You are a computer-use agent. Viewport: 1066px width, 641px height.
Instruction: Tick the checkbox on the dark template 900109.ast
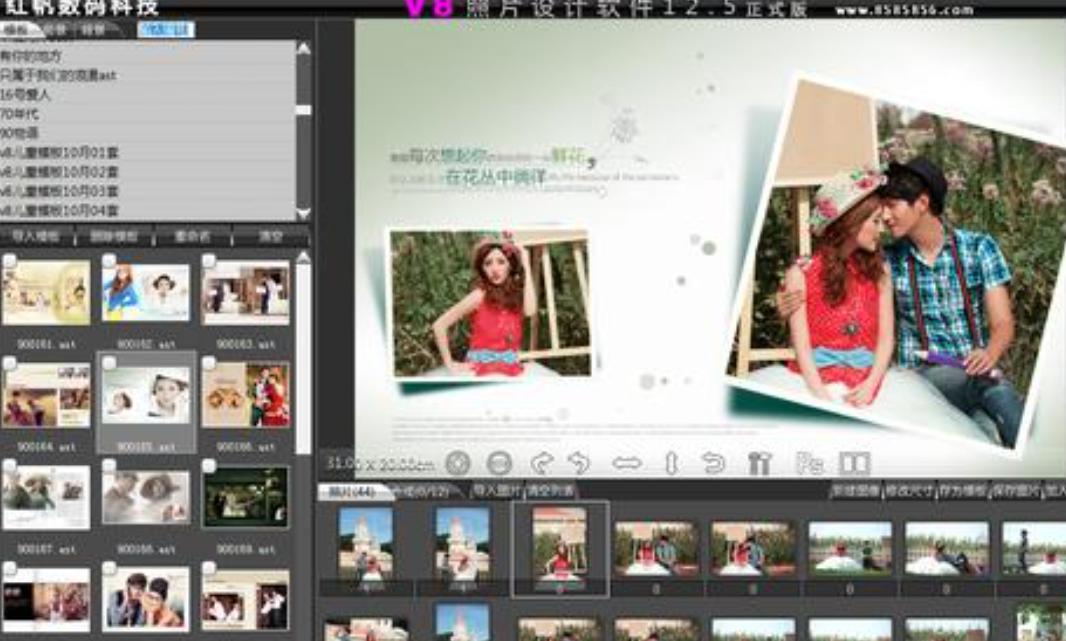[209, 466]
